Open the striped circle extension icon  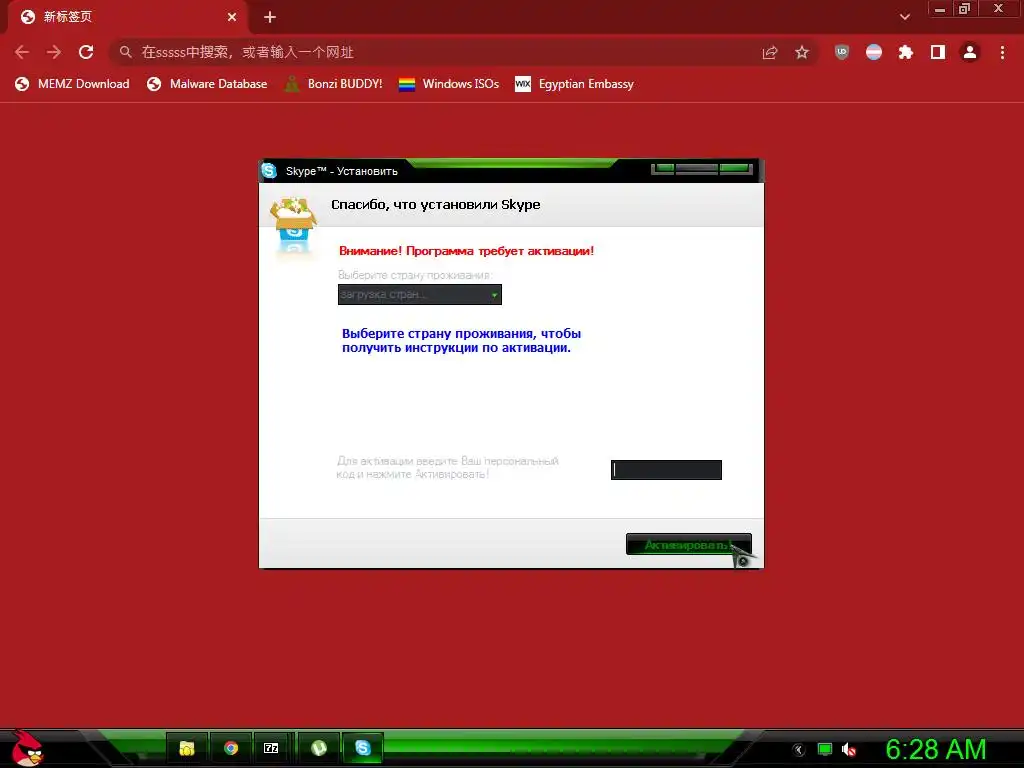click(874, 52)
